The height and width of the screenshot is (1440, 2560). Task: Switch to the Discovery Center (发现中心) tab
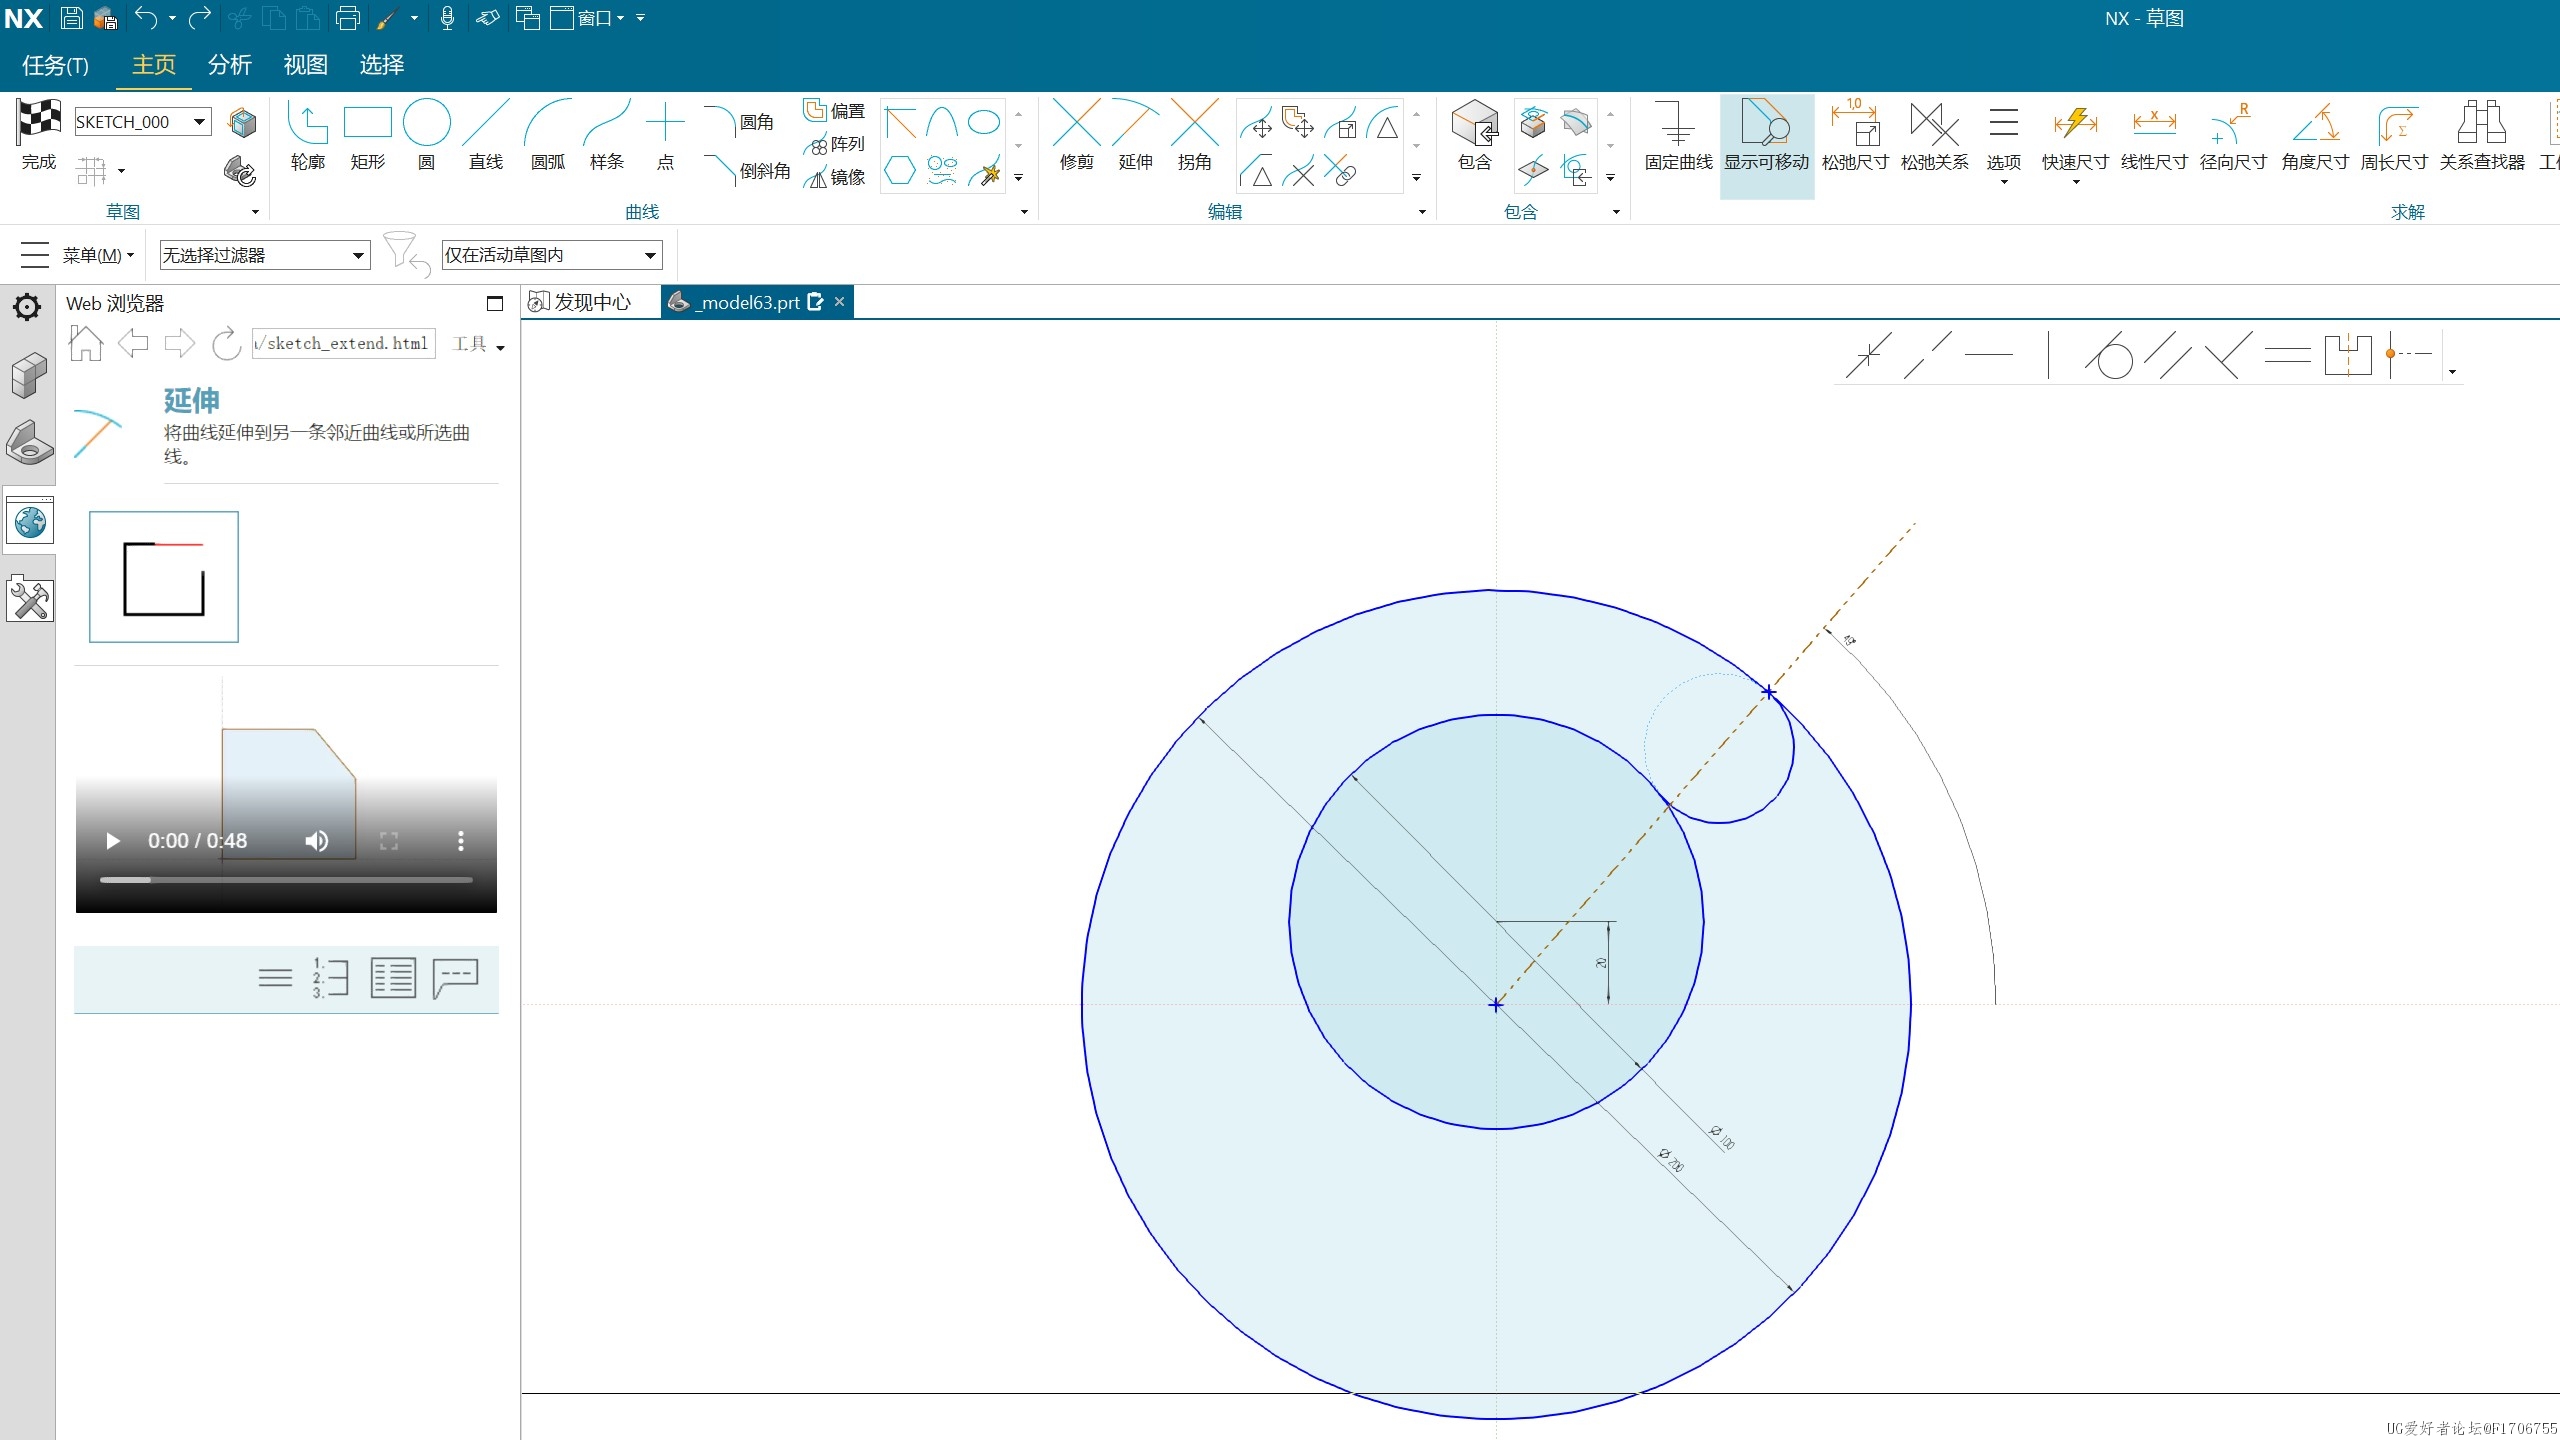coord(580,302)
